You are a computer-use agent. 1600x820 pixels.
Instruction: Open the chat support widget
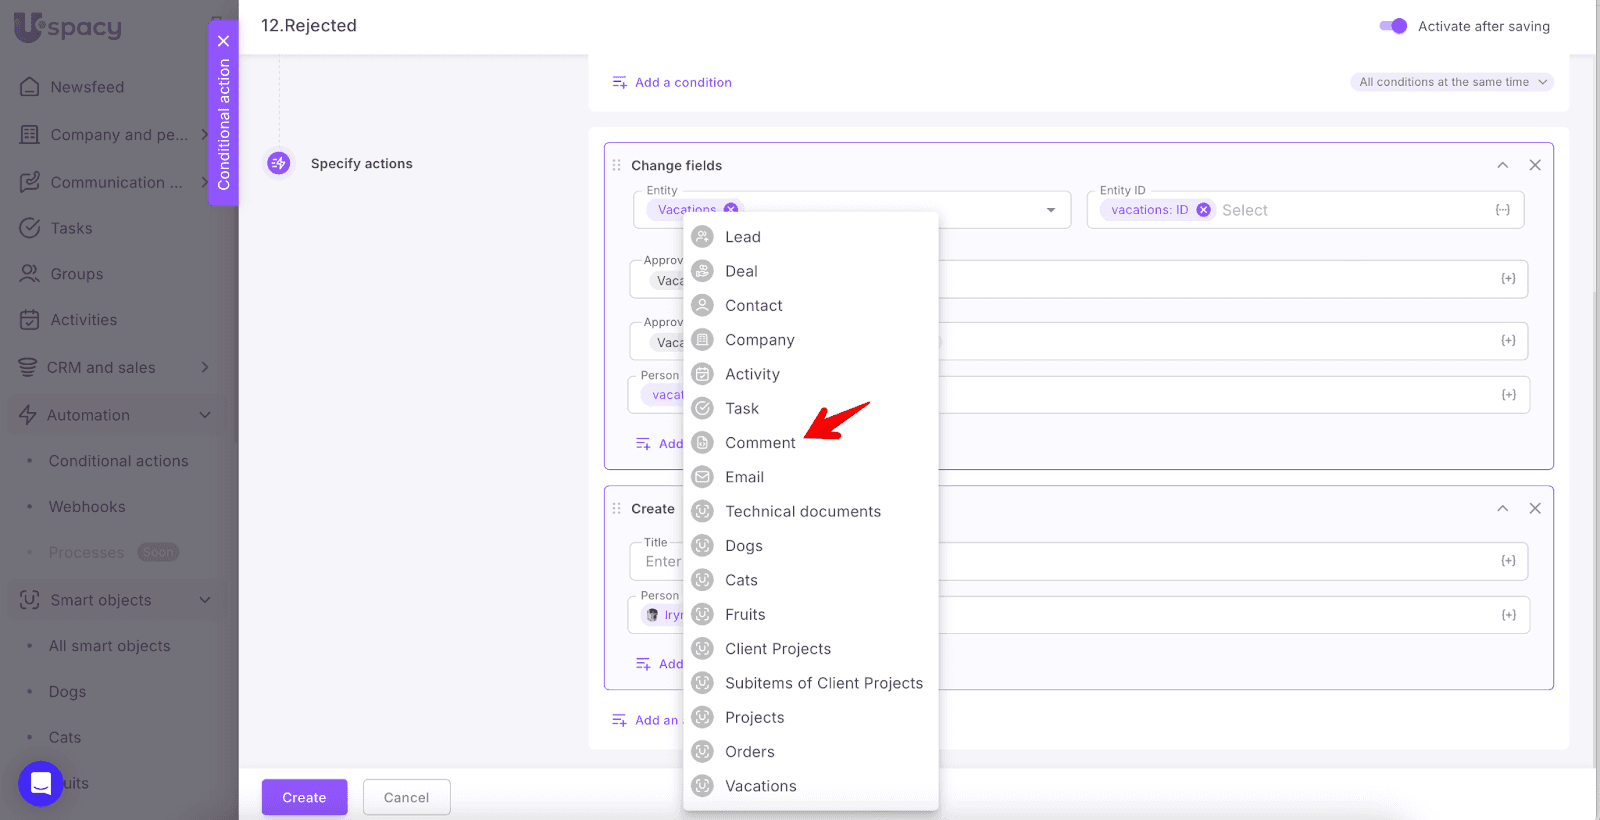(41, 783)
